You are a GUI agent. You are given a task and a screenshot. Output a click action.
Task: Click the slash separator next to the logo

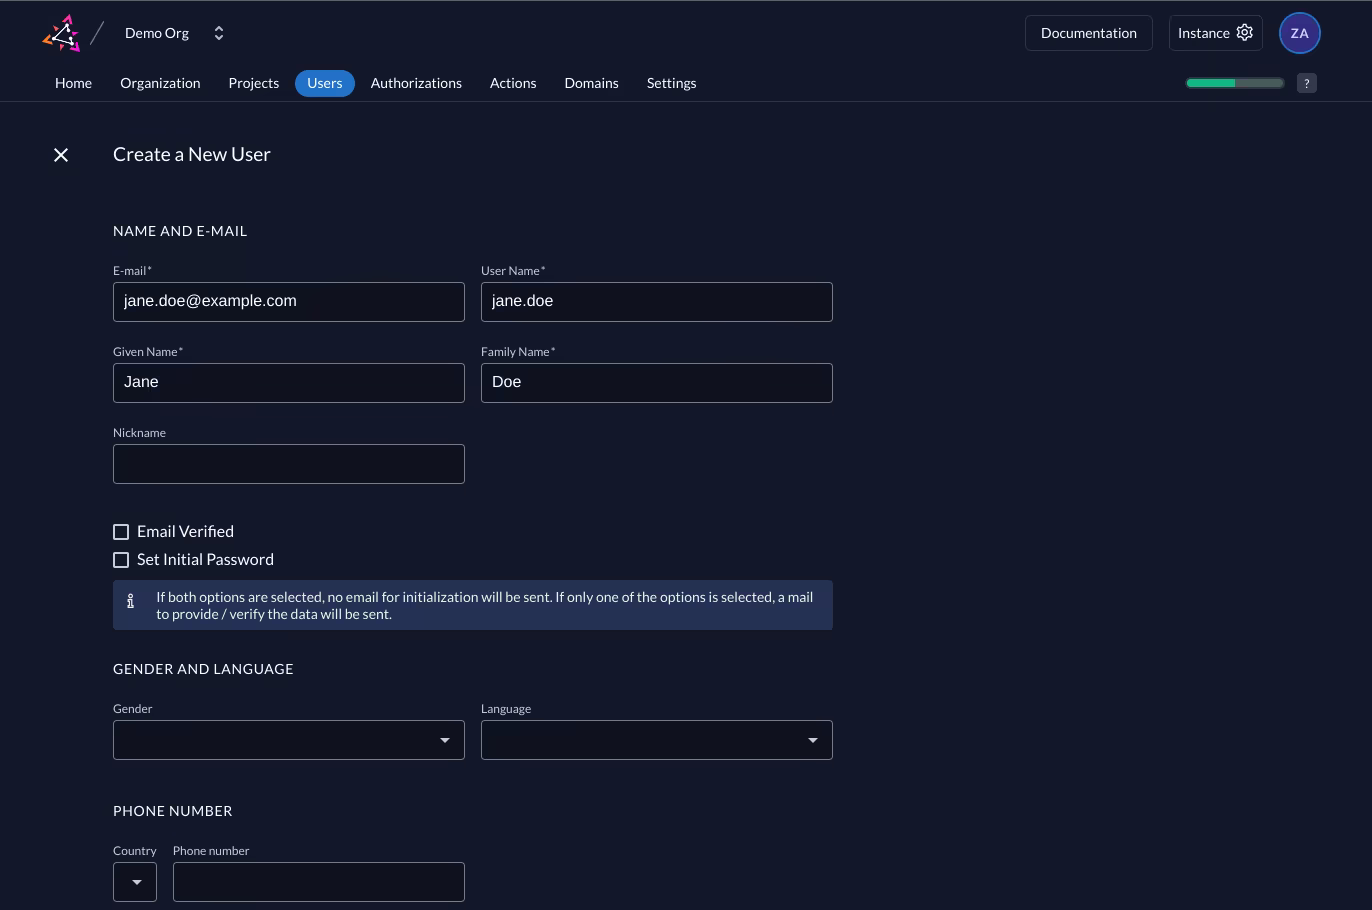tap(97, 32)
